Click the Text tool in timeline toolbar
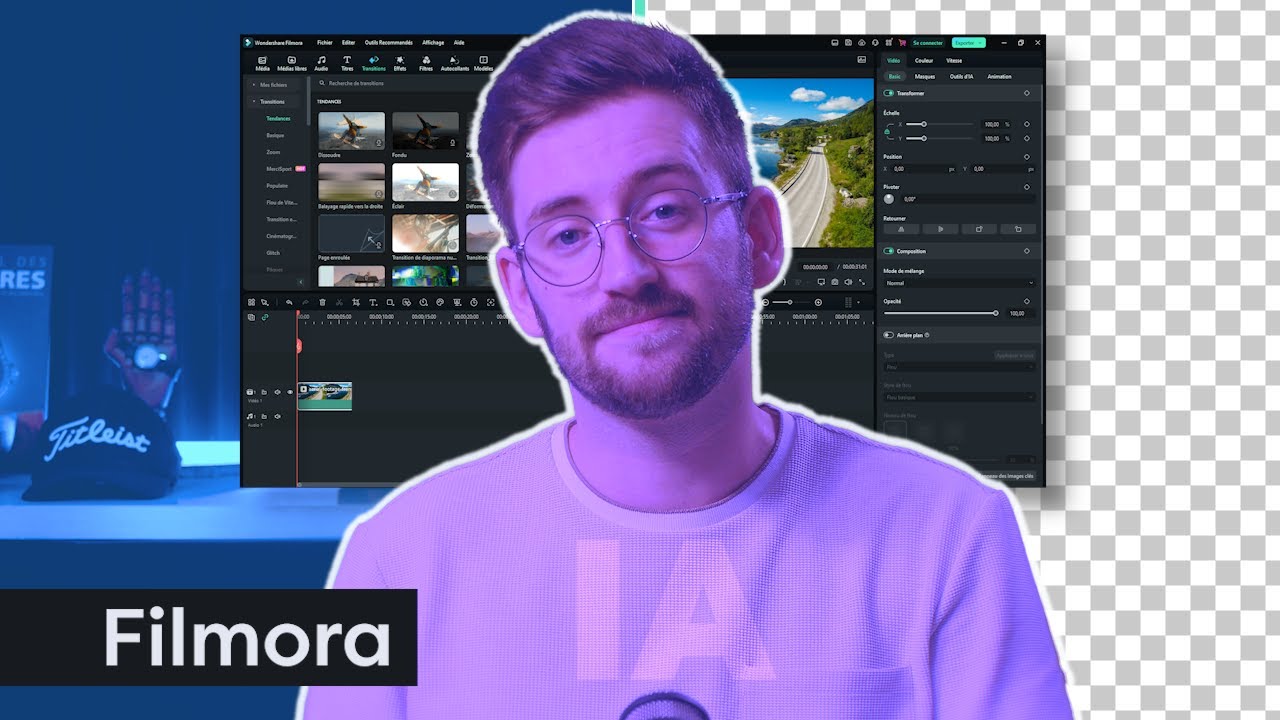The width and height of the screenshot is (1280, 720). pos(373,302)
